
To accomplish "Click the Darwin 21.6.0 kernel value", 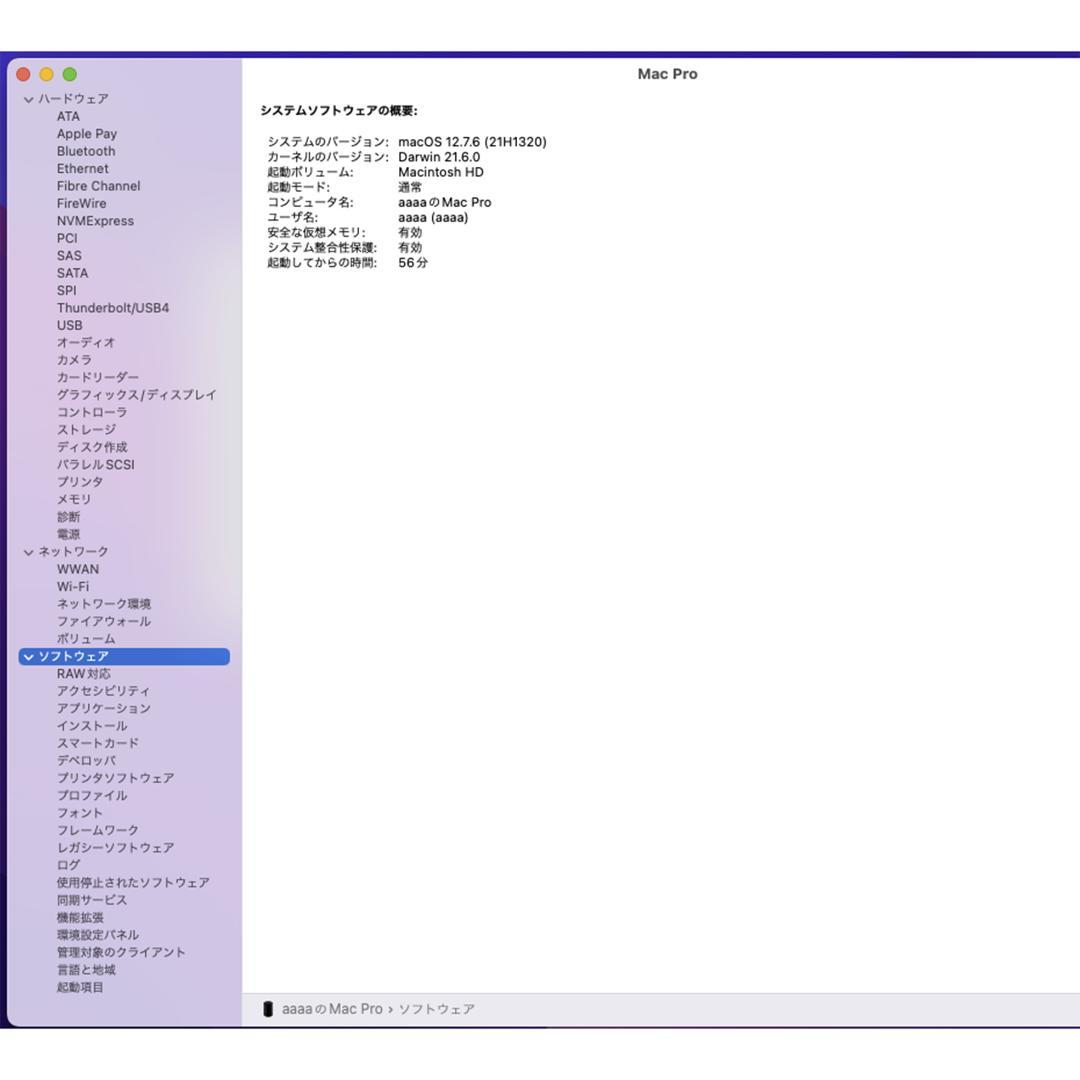I will tap(439, 157).
